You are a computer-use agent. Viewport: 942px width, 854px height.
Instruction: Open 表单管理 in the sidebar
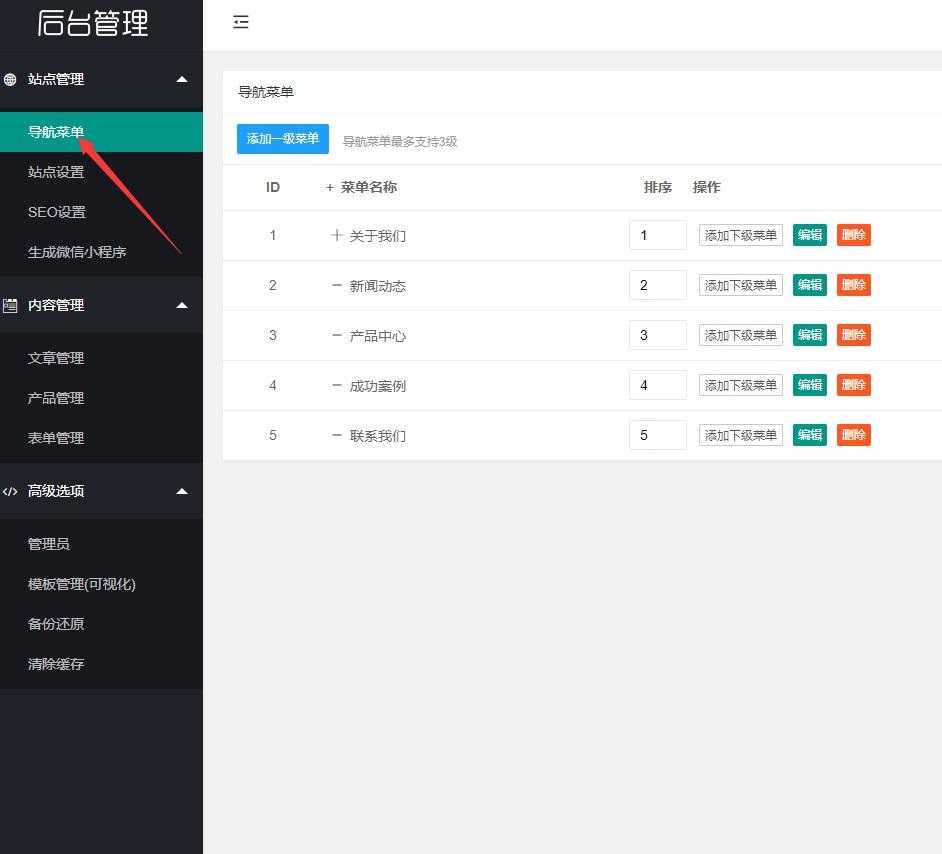[x=102, y=438]
